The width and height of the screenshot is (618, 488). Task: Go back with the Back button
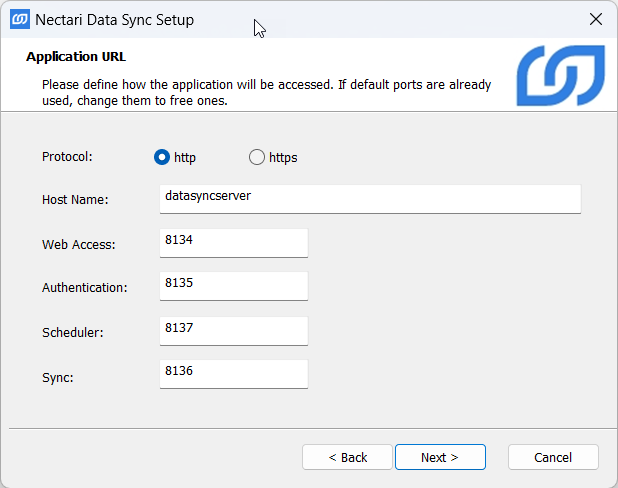[x=348, y=457]
